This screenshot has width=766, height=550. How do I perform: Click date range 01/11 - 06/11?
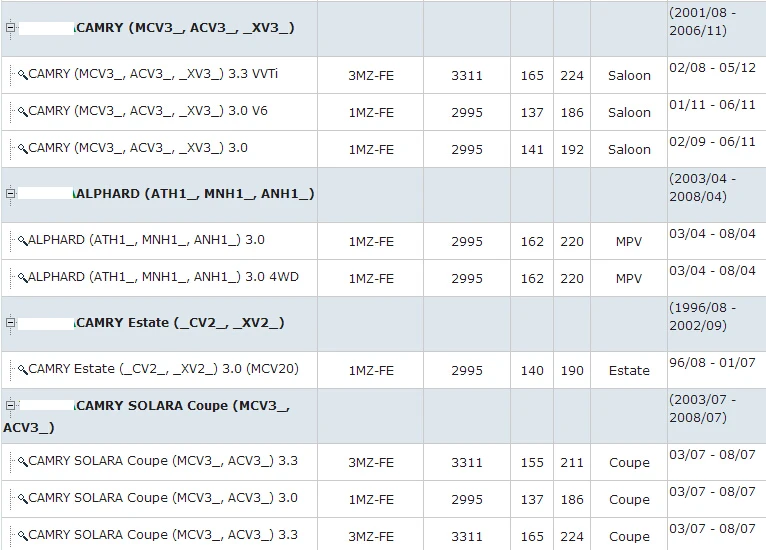[712, 105]
